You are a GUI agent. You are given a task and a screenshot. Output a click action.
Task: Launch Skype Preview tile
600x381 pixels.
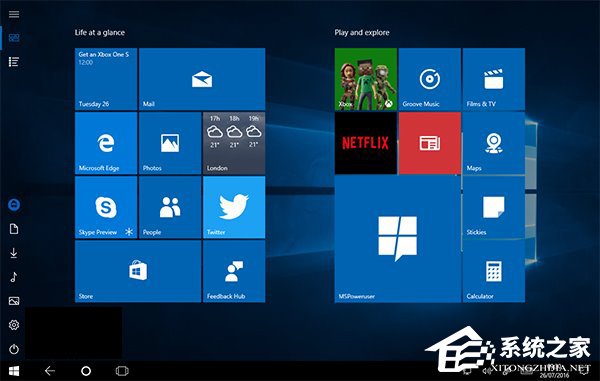pyautogui.click(x=106, y=207)
